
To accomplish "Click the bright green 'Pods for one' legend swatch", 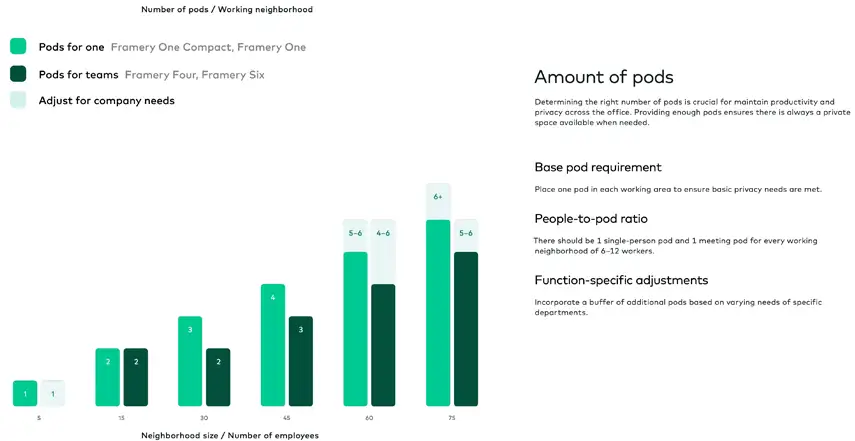I will (x=18, y=46).
